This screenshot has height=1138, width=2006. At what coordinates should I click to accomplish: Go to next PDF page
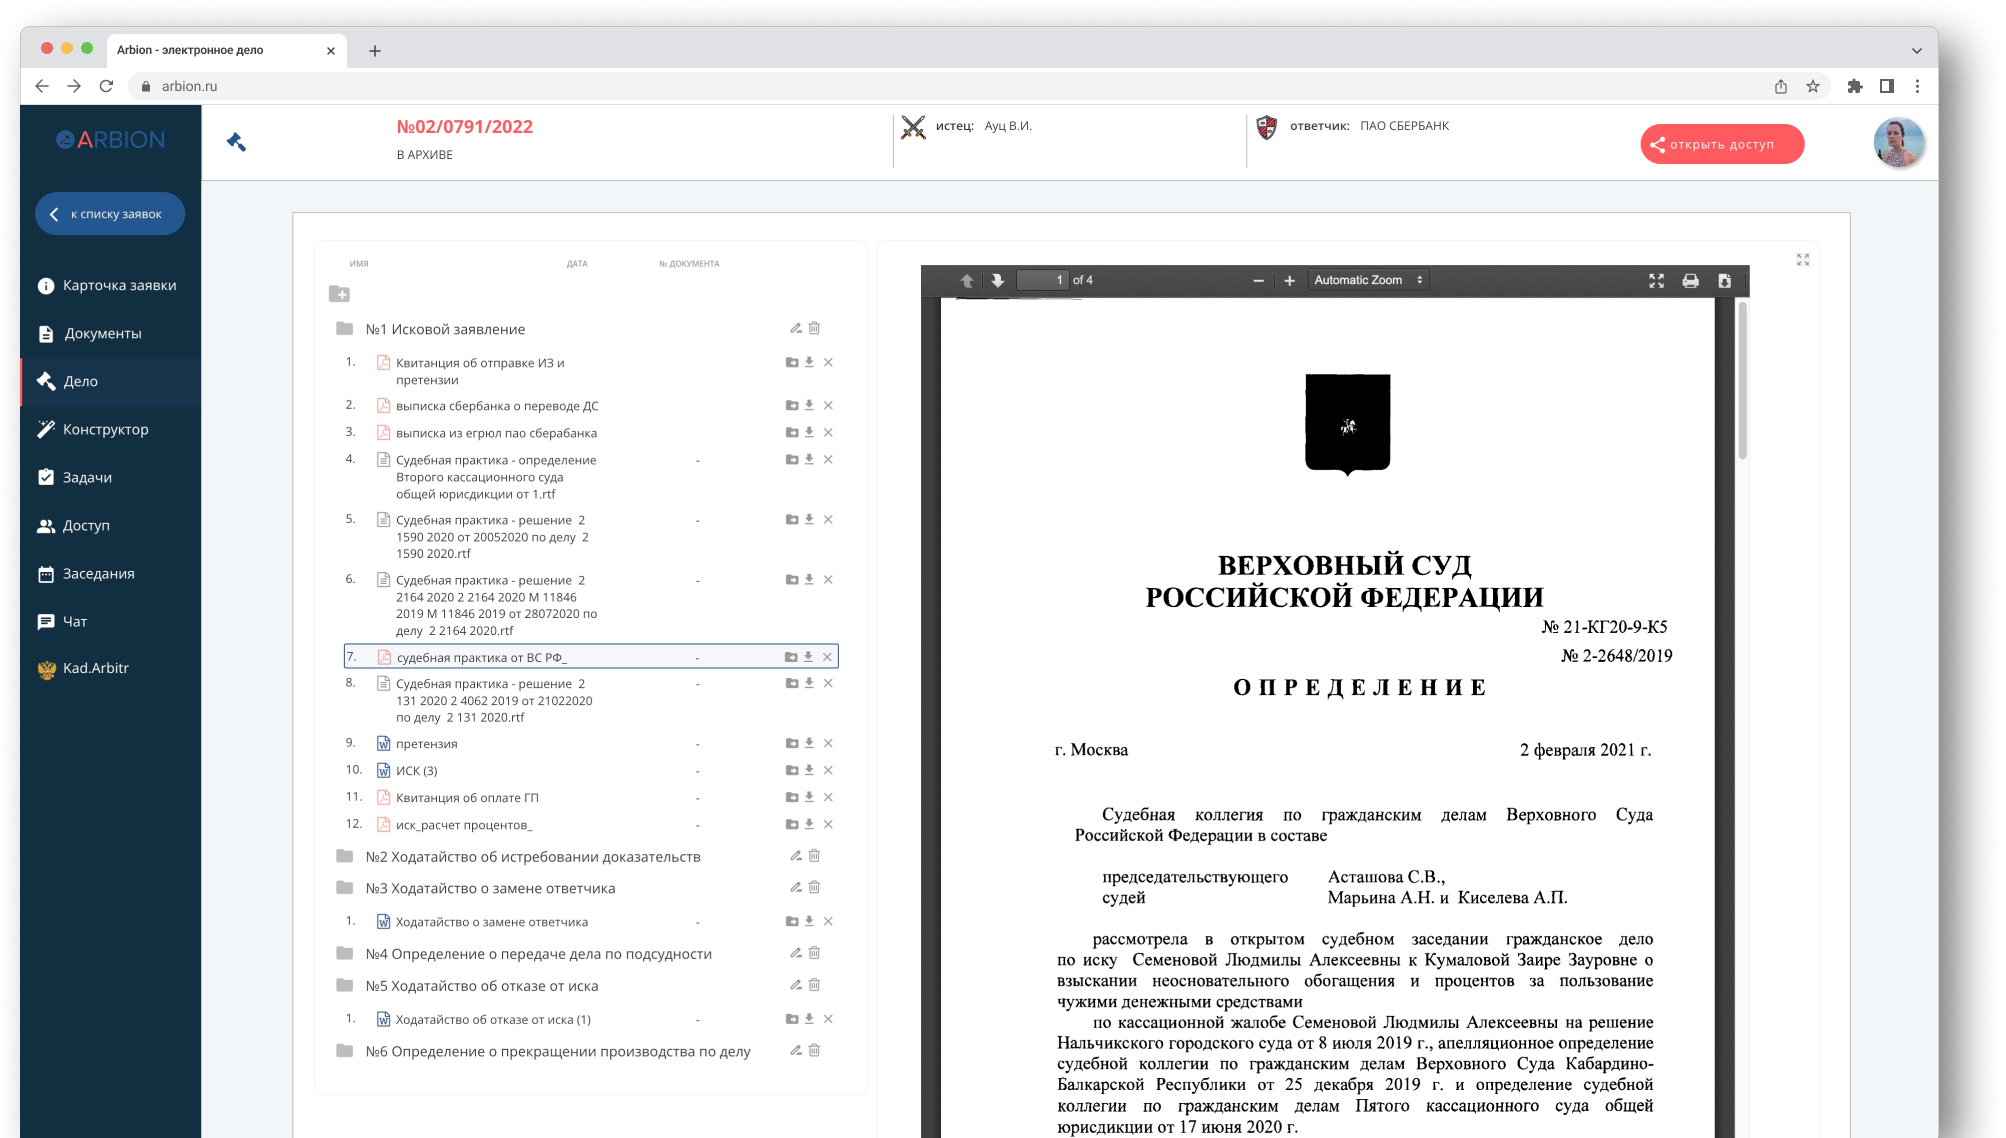point(997,281)
